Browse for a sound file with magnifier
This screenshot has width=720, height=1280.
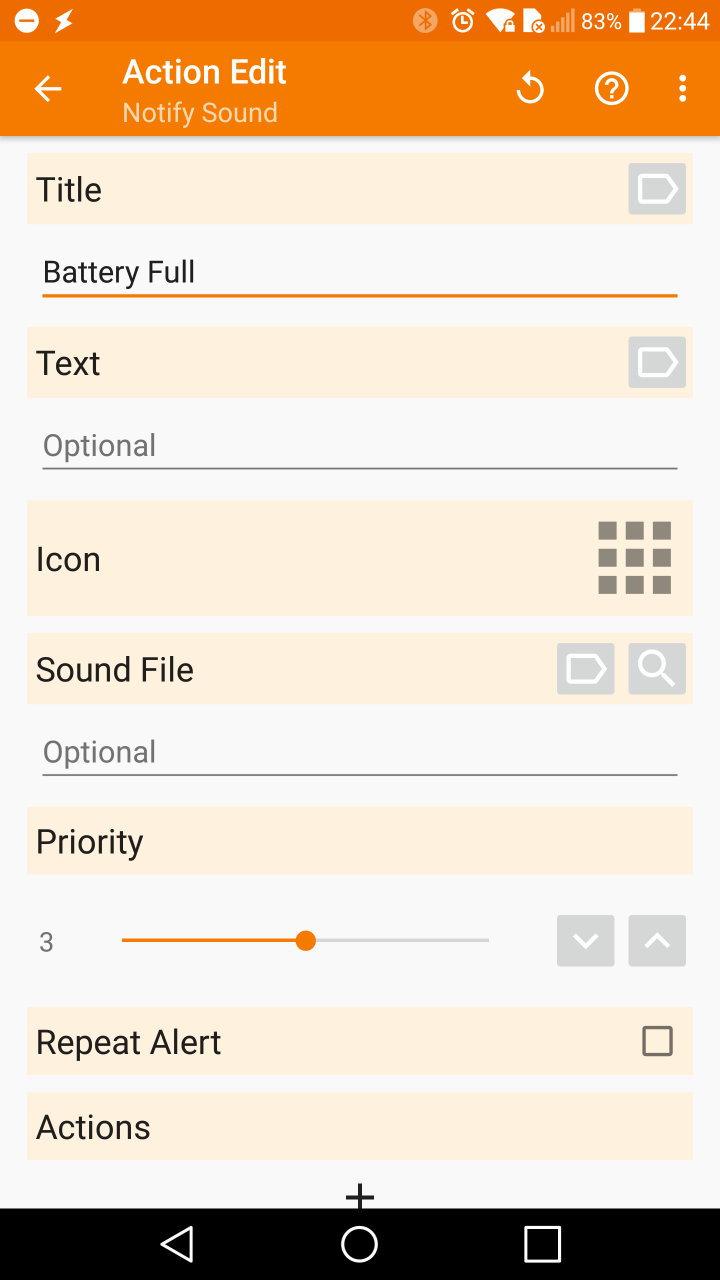pyautogui.click(x=657, y=669)
